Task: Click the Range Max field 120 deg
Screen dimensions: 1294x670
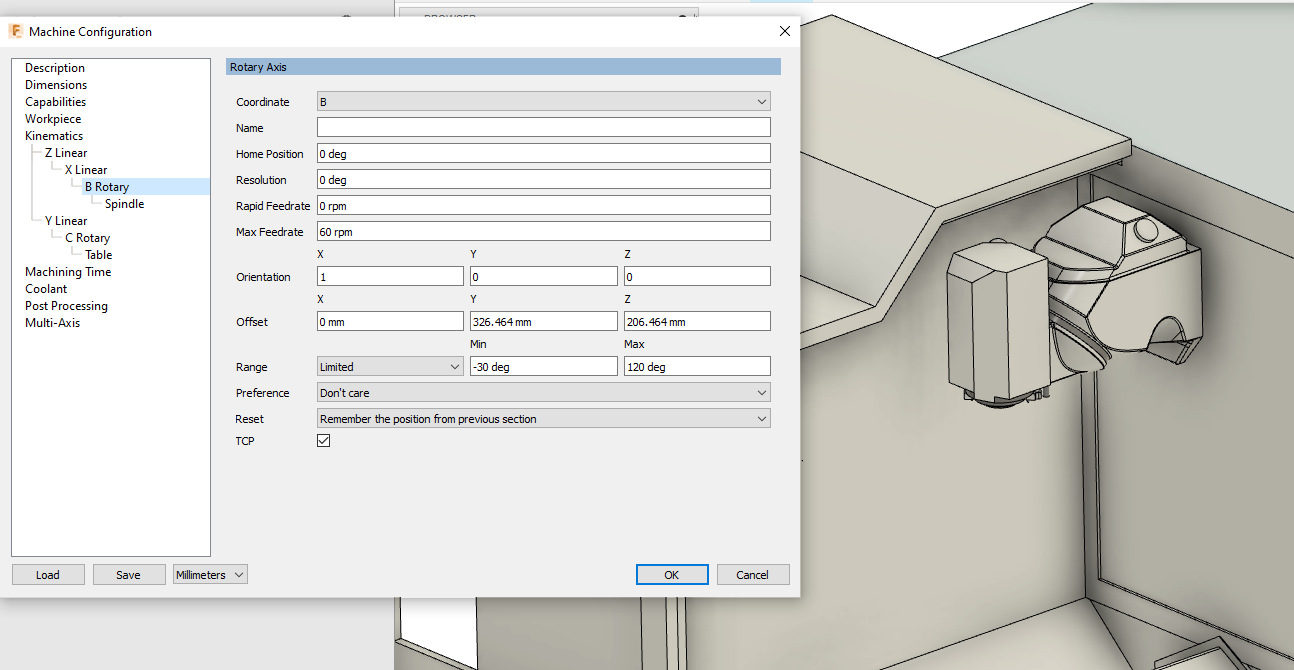Action: [697, 367]
